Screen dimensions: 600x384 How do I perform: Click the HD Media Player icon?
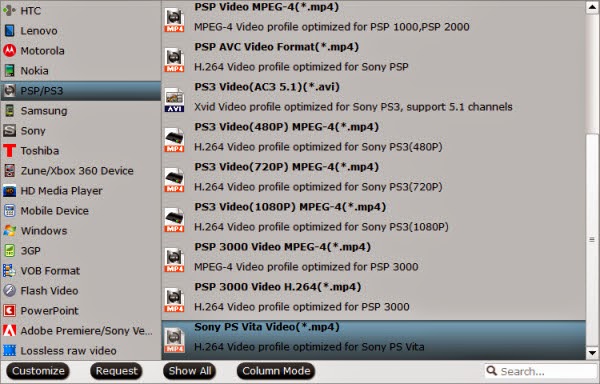(x=10, y=190)
